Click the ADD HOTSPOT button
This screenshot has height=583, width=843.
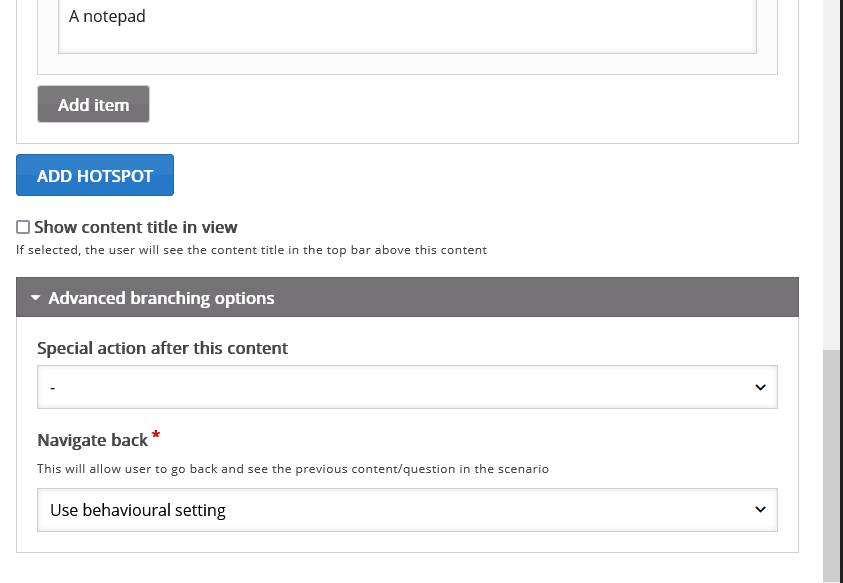tap(95, 175)
